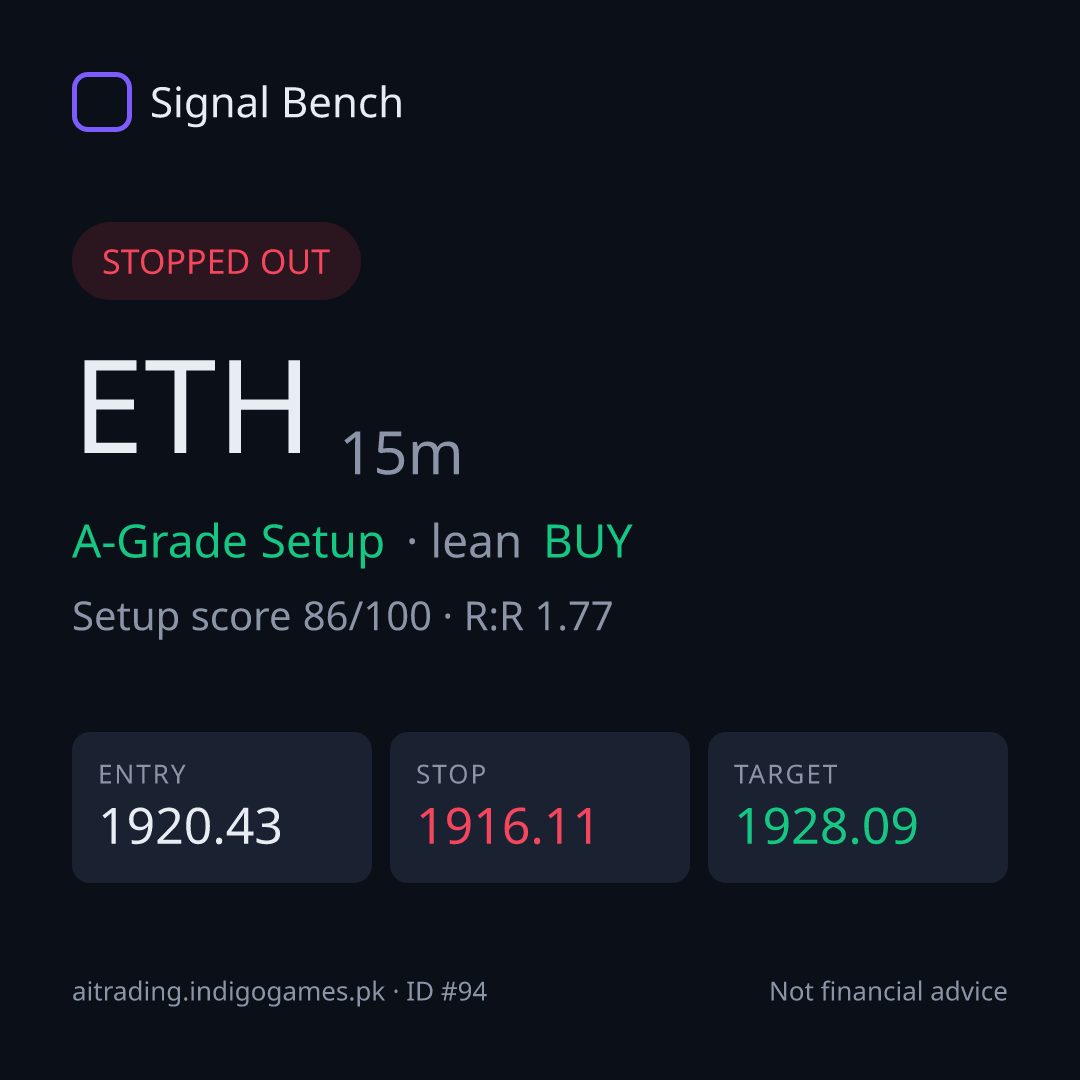Viewport: 1080px width, 1080px height.
Task: Click the red stop value 1916.11
Action: [x=507, y=826]
